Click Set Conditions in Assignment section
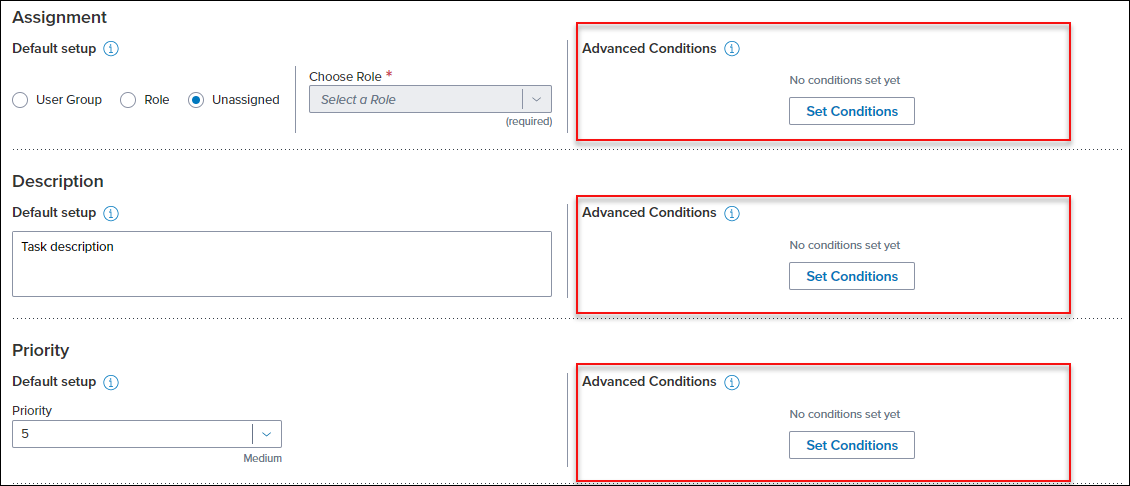 (852, 112)
